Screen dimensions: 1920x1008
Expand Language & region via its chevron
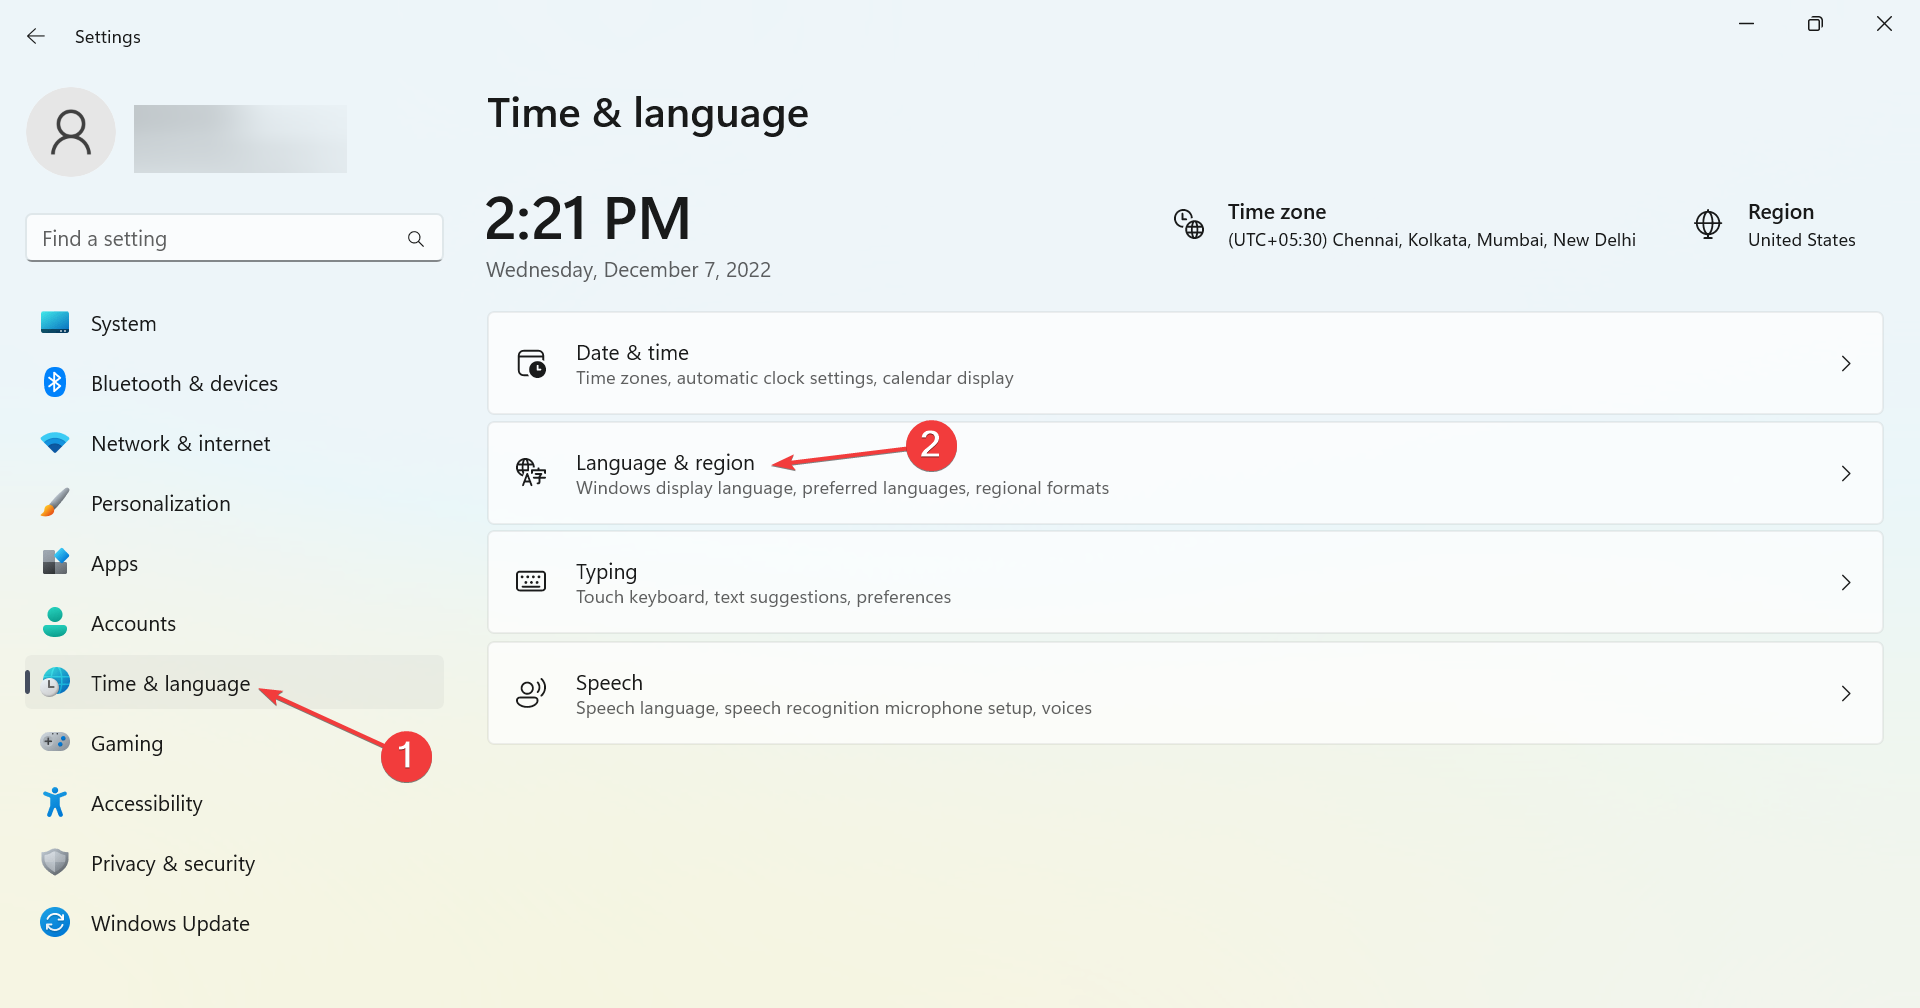1846,474
